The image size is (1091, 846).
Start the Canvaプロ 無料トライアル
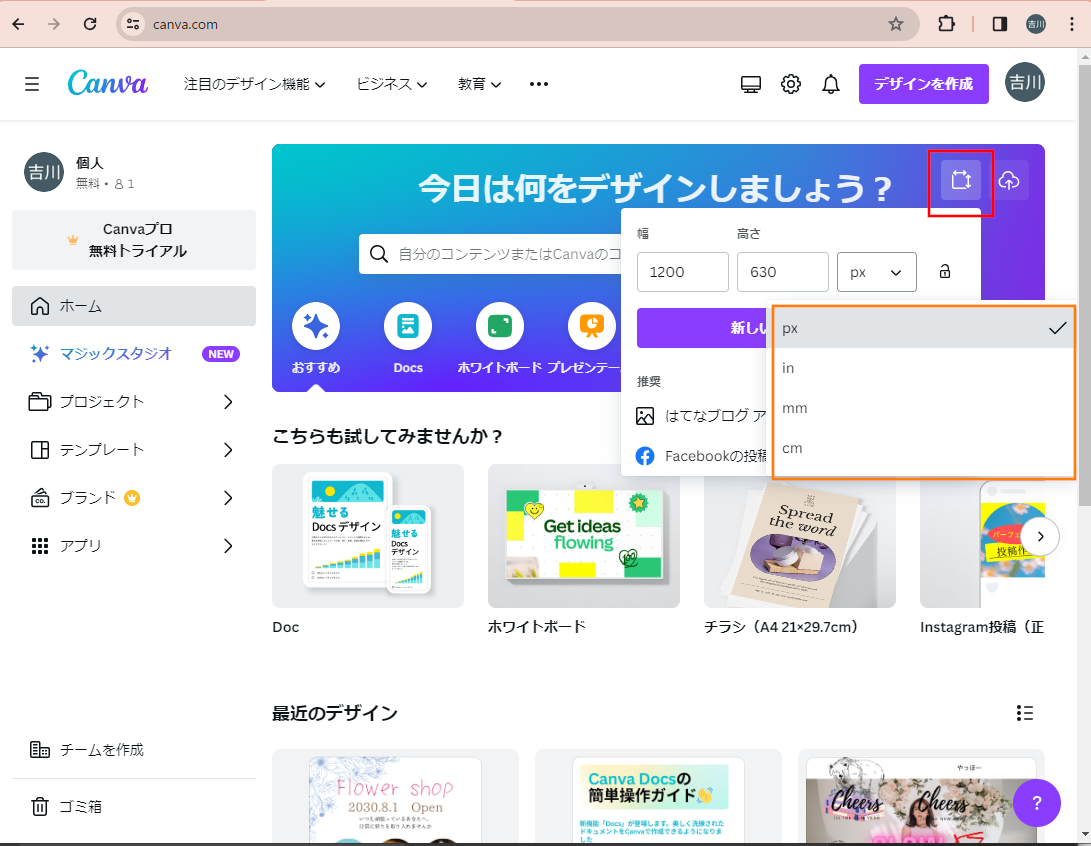pos(134,240)
